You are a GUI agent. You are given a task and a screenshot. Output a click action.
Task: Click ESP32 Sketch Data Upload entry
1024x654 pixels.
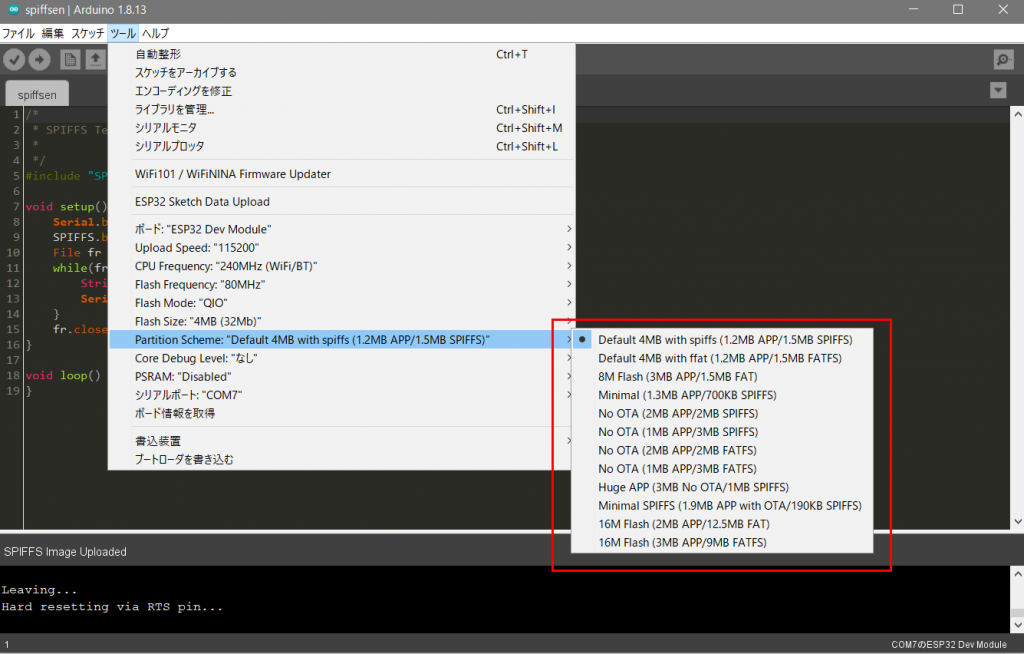[x=202, y=202]
